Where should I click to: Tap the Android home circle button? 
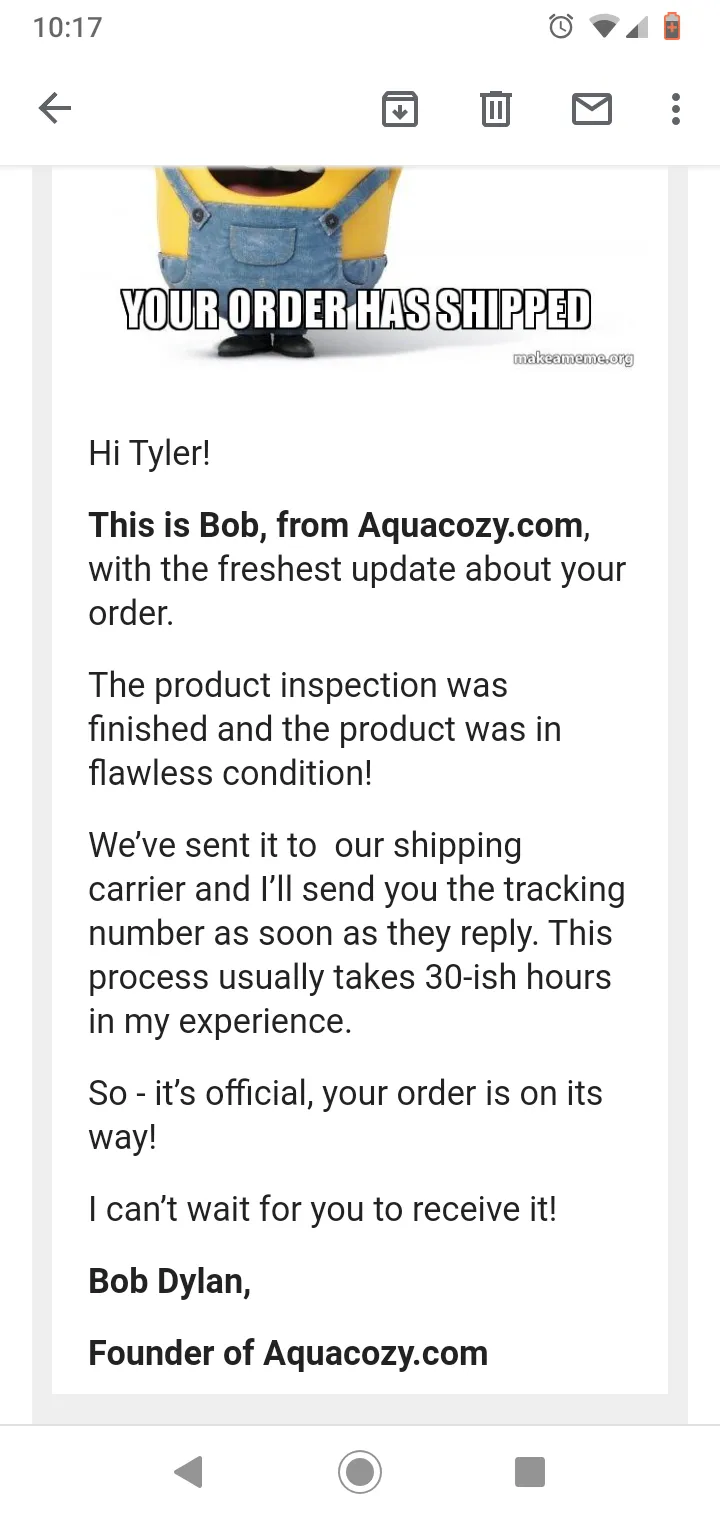(x=360, y=1472)
